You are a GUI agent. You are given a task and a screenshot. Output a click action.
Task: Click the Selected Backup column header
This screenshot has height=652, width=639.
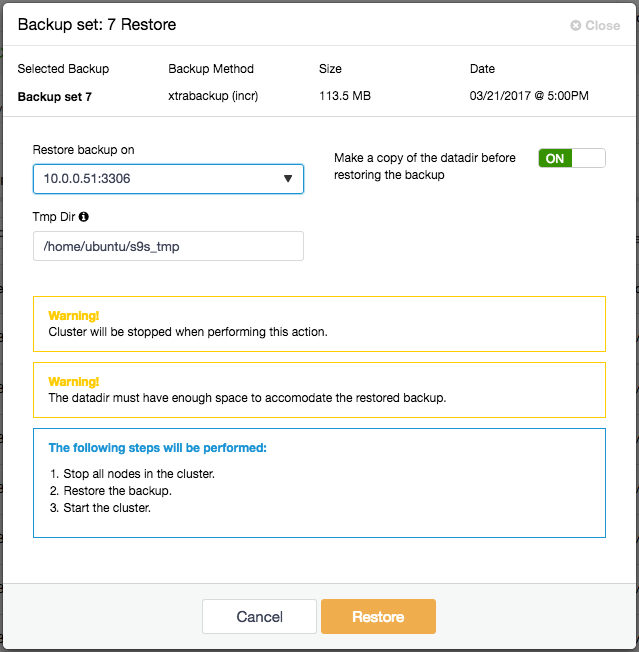[63, 69]
